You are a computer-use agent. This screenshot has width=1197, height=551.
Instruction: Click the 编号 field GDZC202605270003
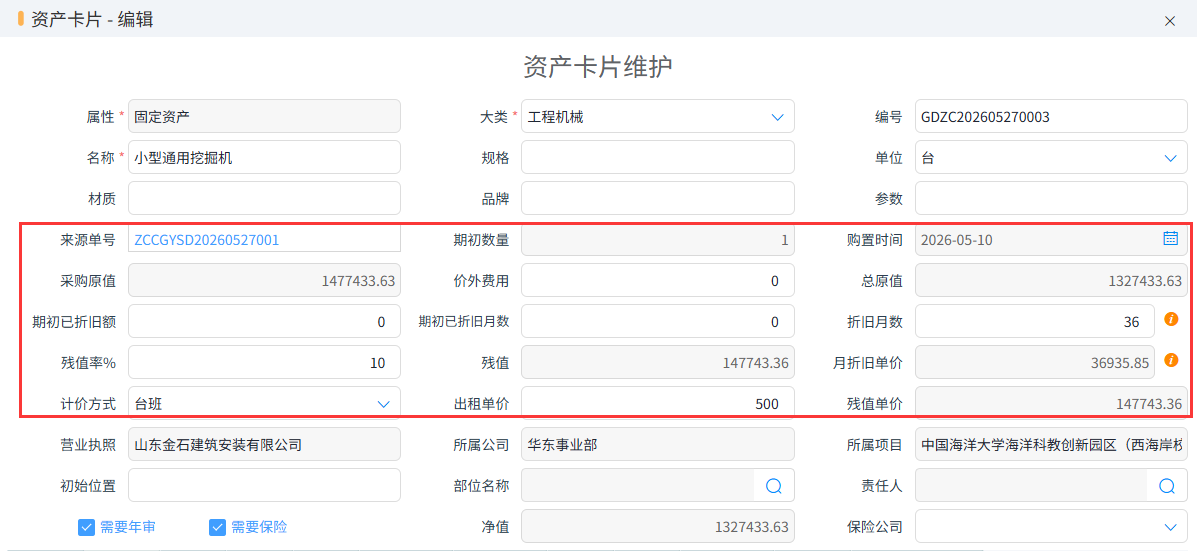pyautogui.click(x=1051, y=117)
